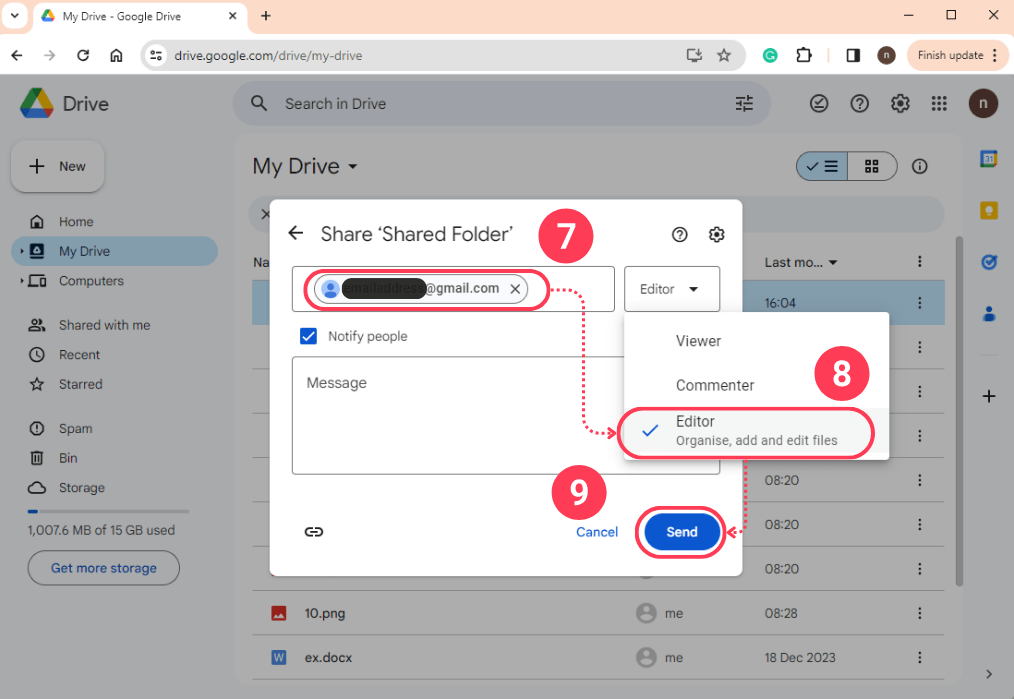The image size is (1014, 699).
Task: Open Drive settings via the gear icon
Action: click(899, 103)
